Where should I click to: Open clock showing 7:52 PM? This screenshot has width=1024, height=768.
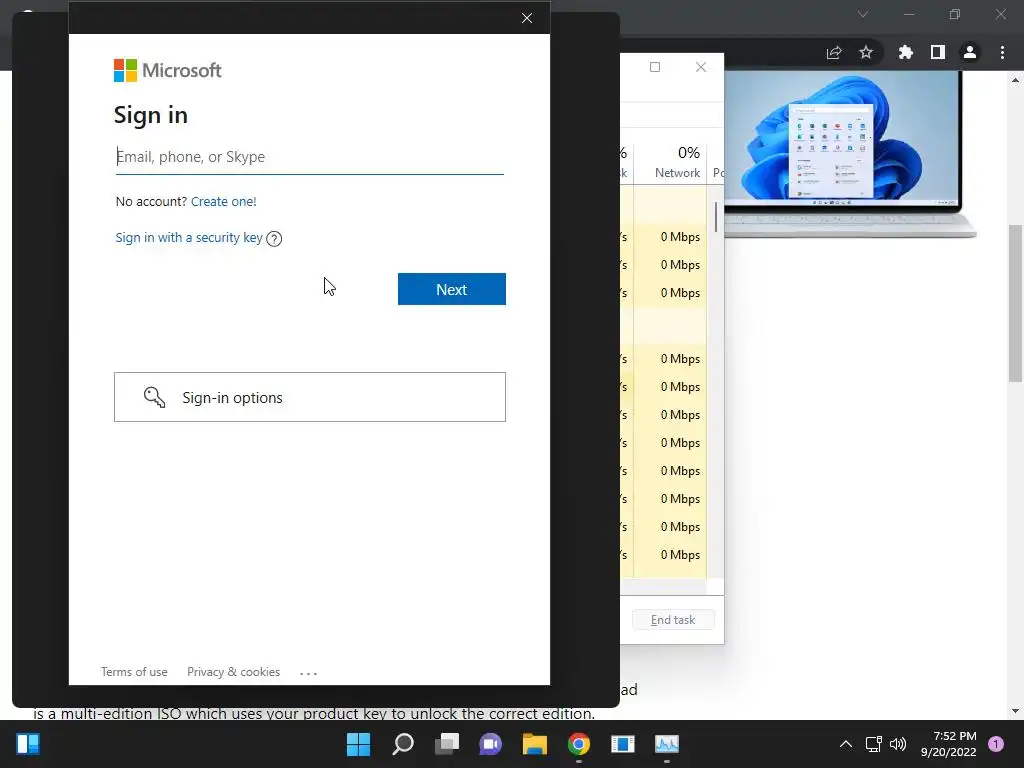948,744
